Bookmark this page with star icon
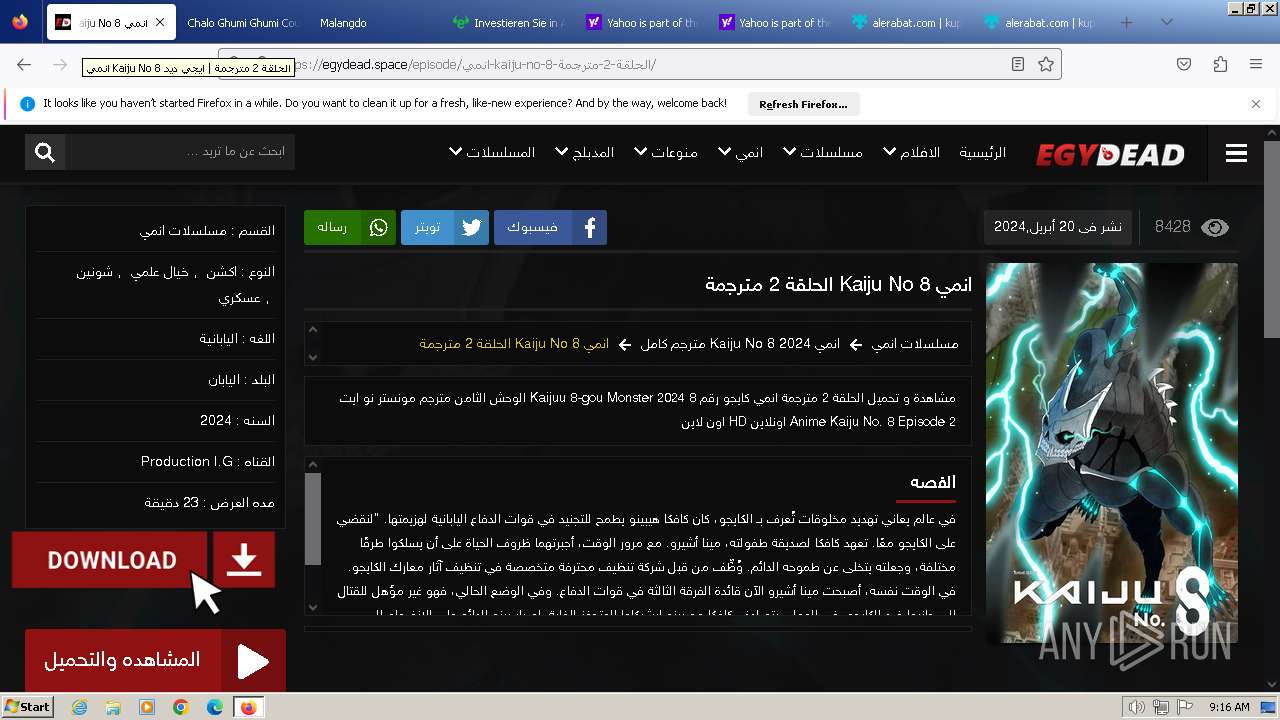This screenshot has width=1280, height=720. (x=1046, y=64)
